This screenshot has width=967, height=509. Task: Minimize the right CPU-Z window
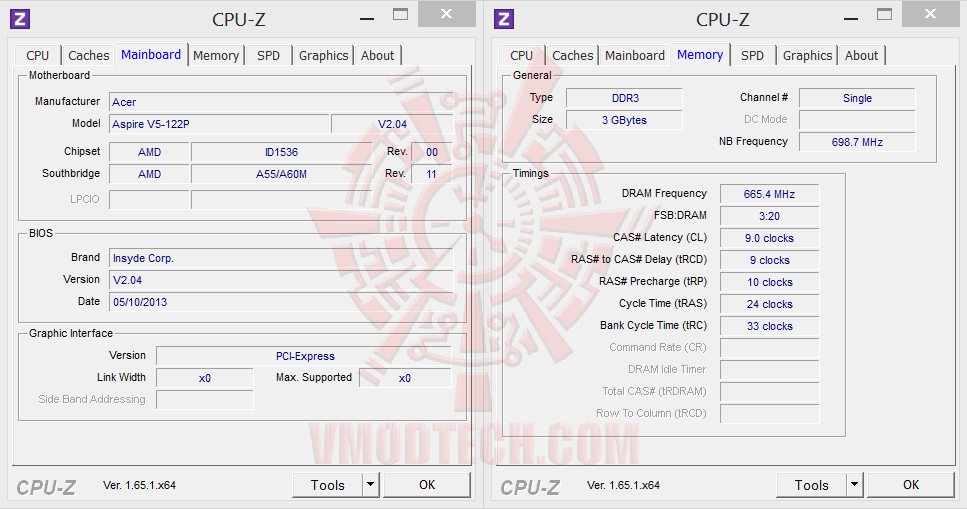point(851,17)
